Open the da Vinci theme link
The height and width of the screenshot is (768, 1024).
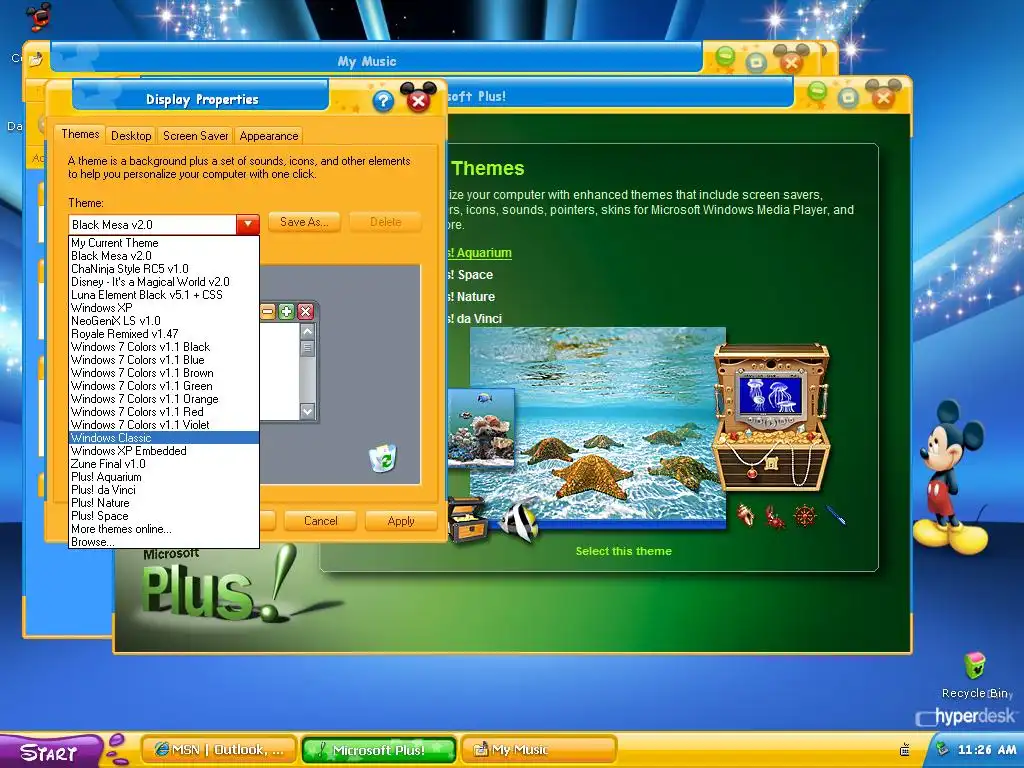pyautogui.click(x=475, y=319)
